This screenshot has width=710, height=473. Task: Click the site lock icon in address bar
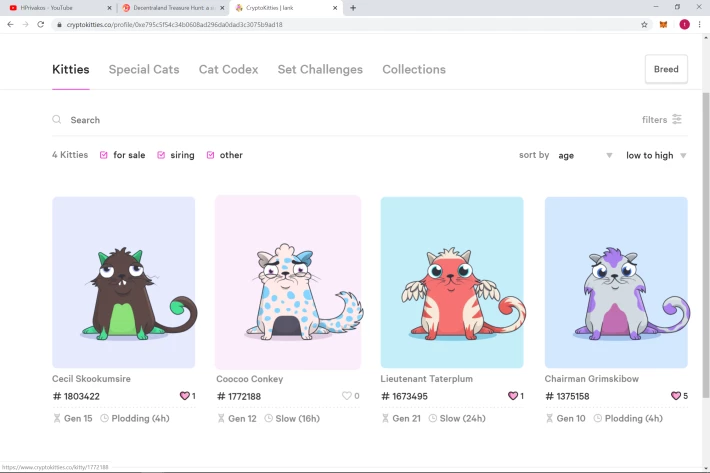59,24
